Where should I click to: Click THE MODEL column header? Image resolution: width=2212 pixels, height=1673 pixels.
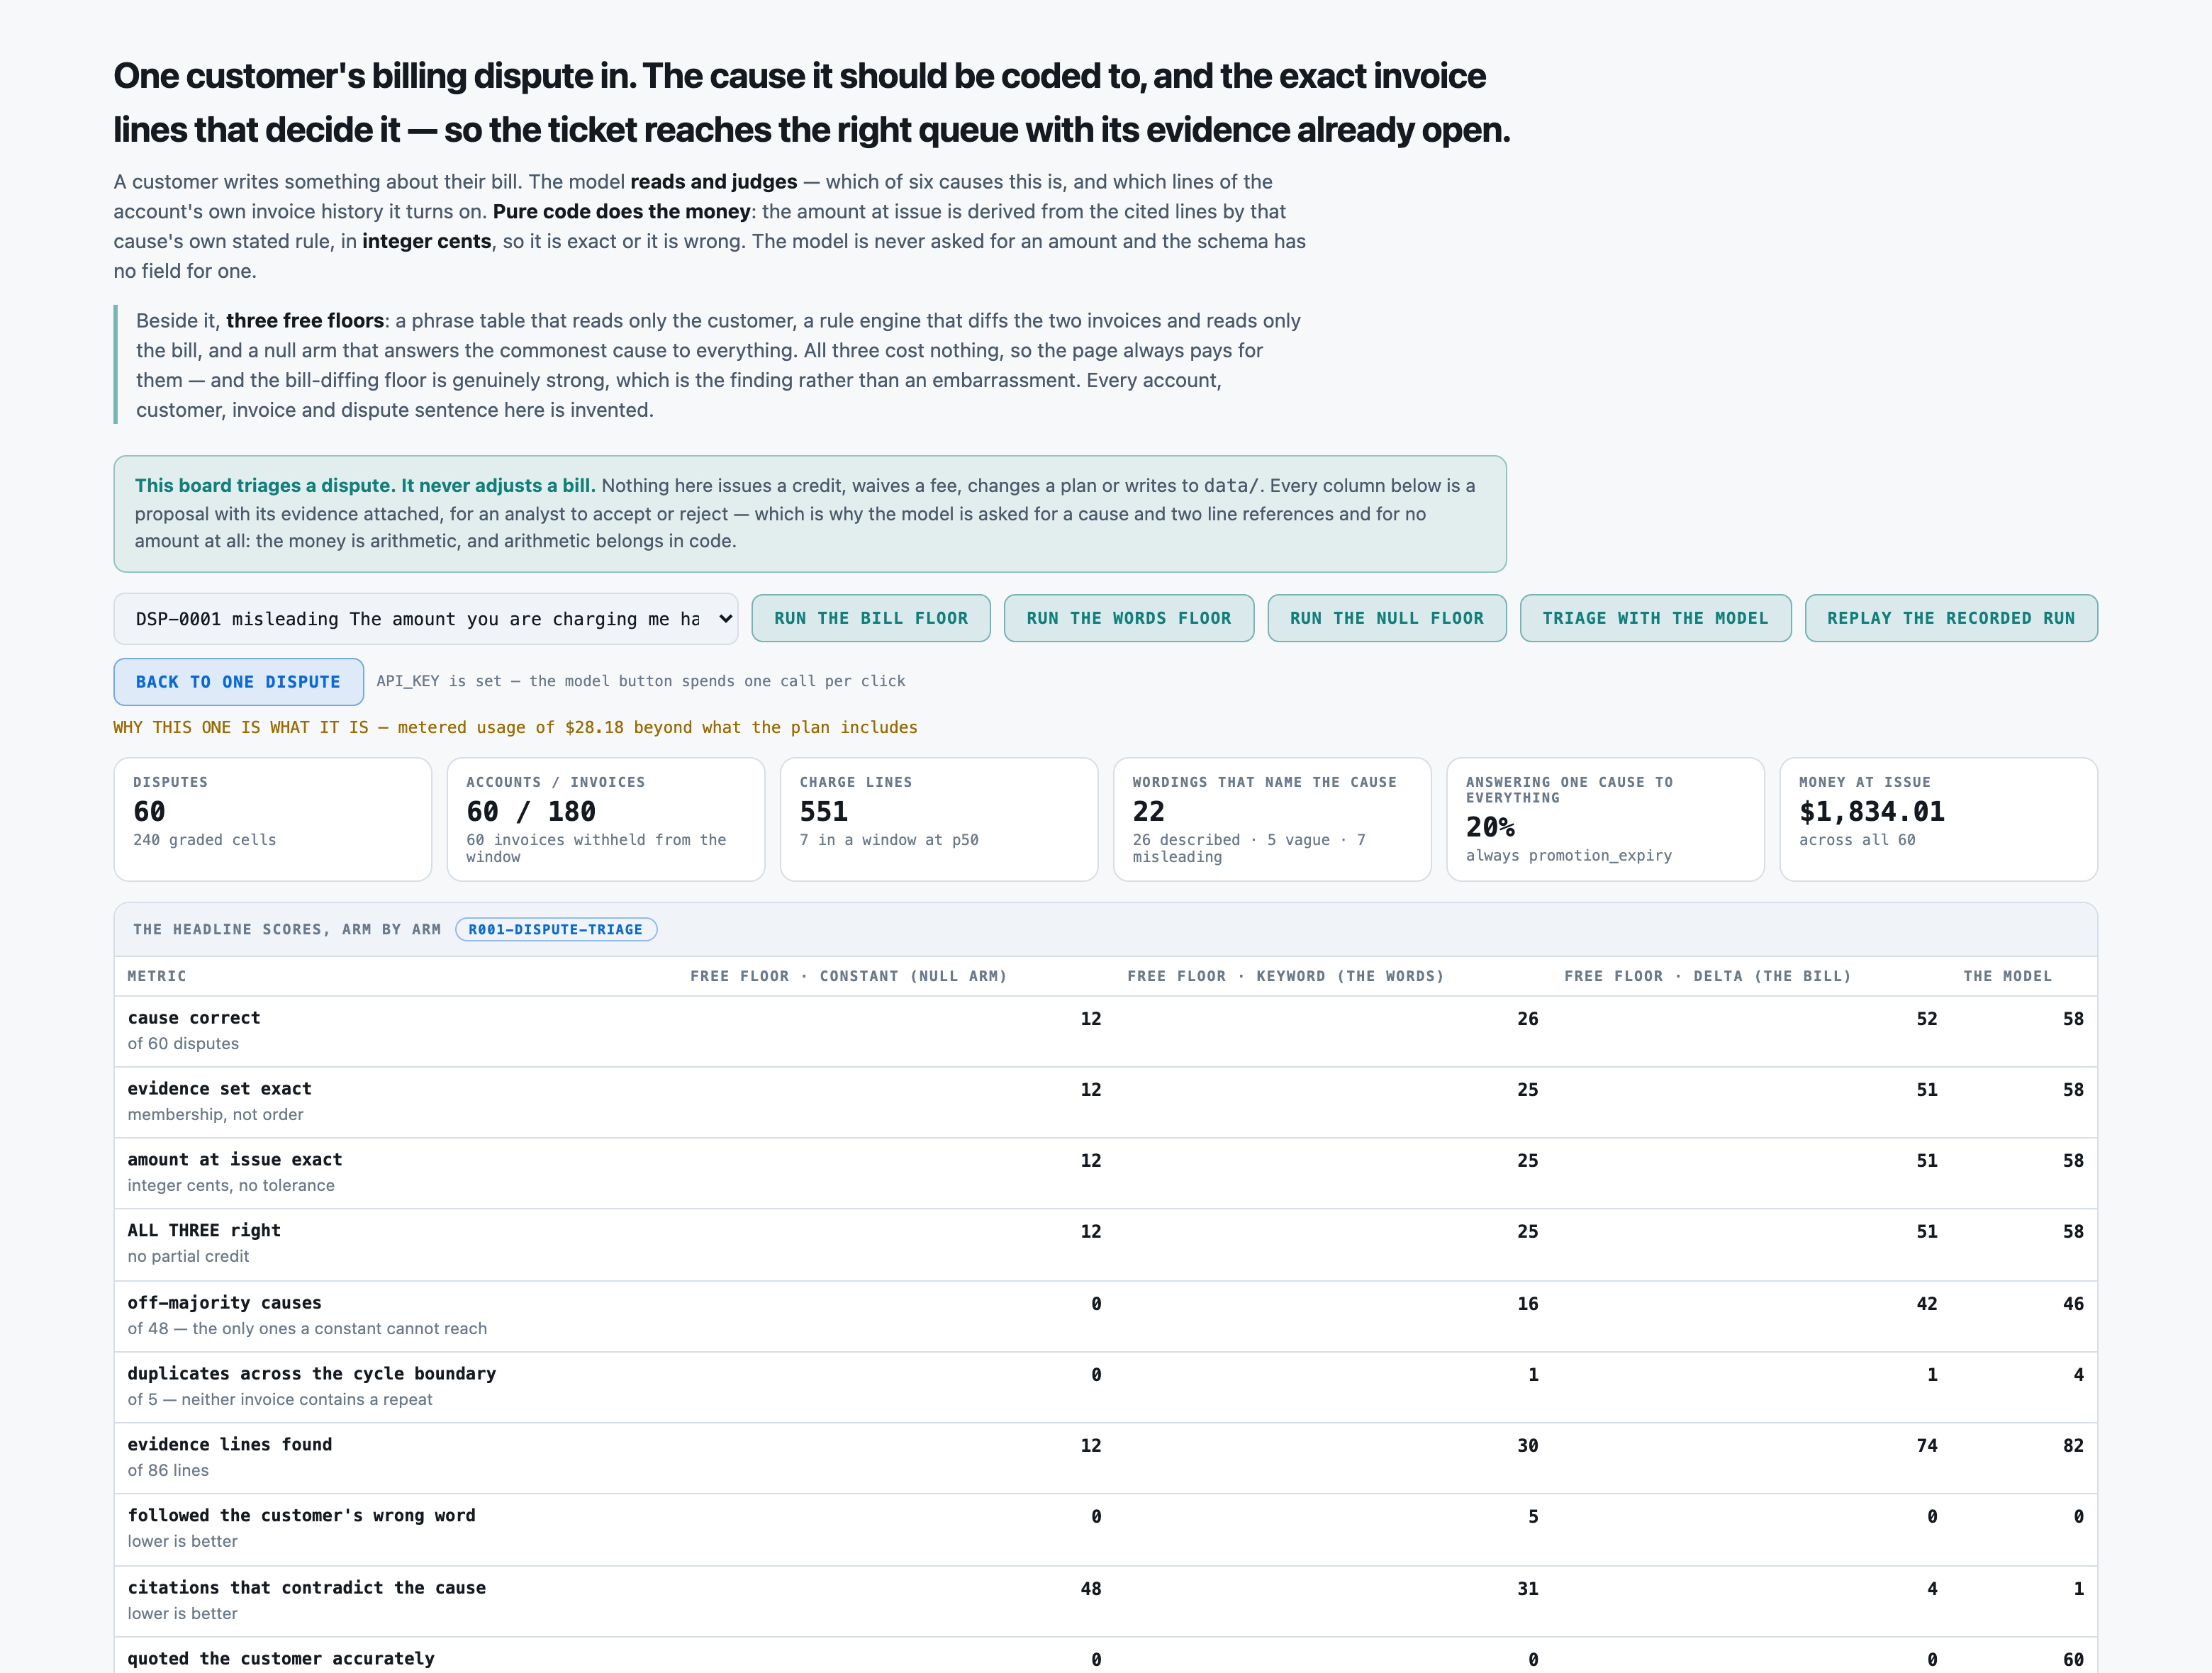click(2007, 976)
